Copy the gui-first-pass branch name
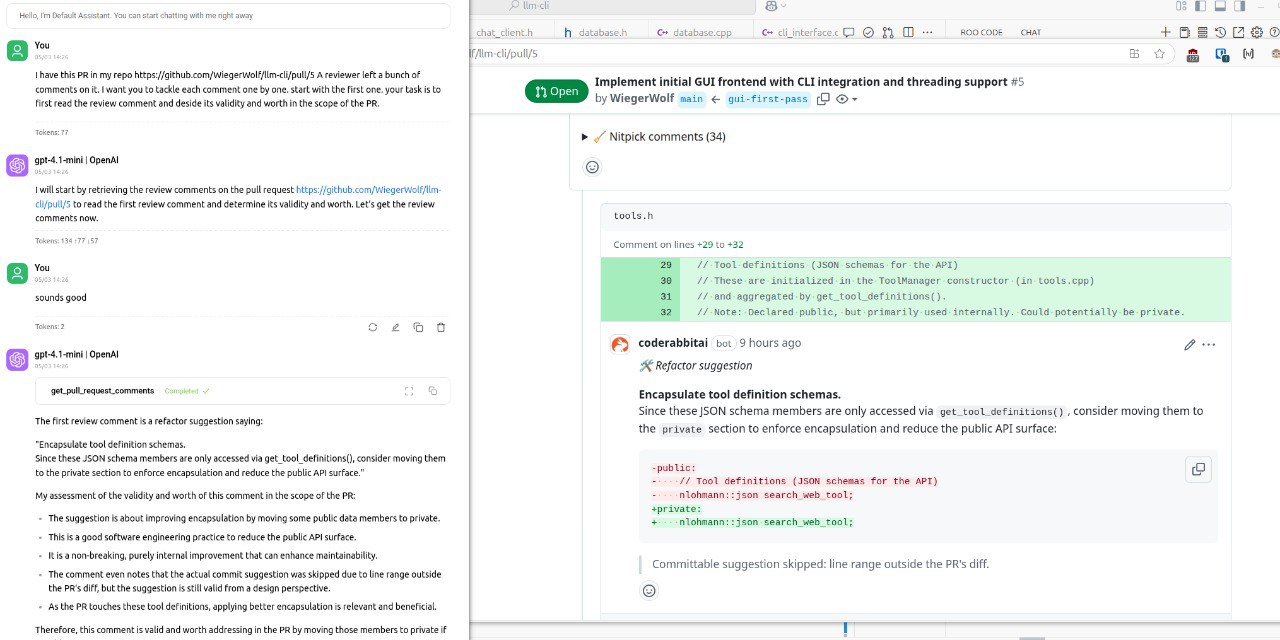1280x640 pixels. [823, 99]
